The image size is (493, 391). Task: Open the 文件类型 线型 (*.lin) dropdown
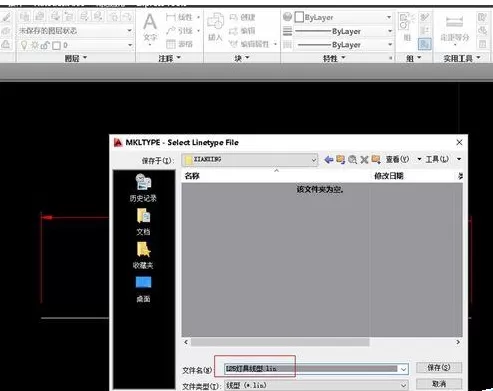click(x=316, y=385)
